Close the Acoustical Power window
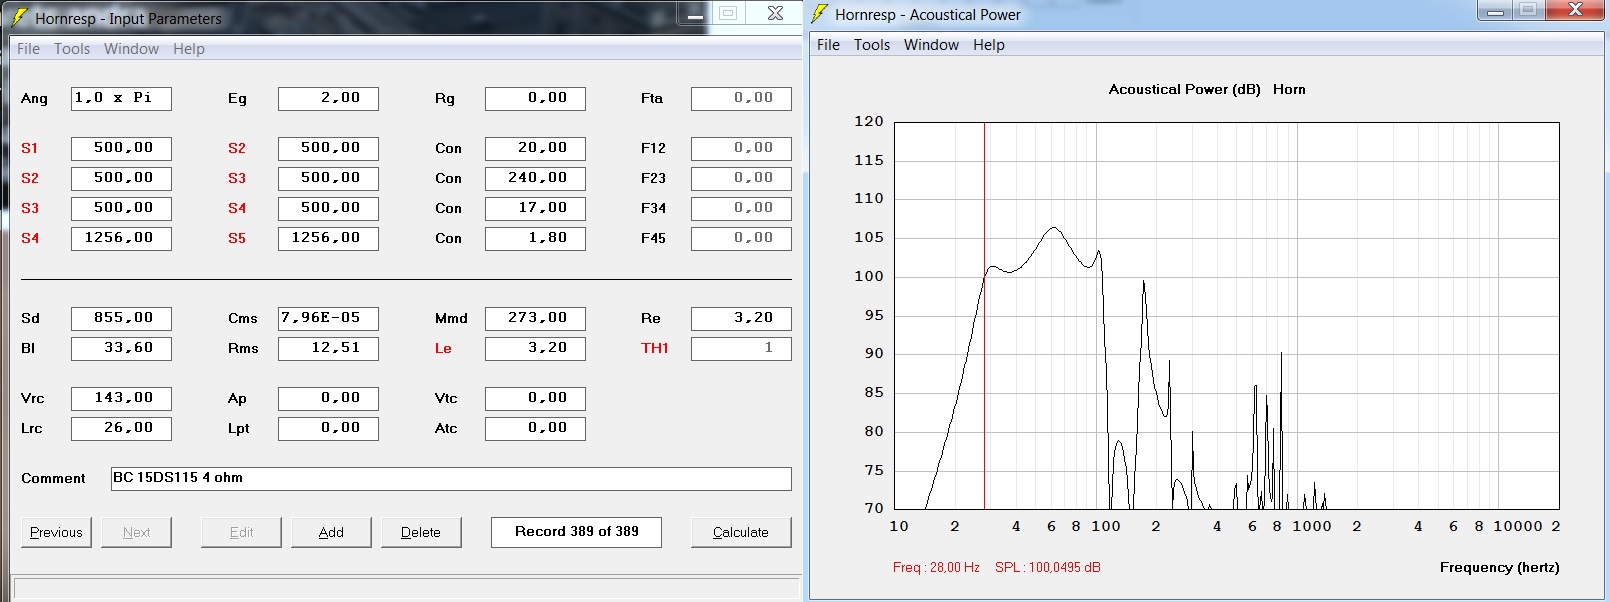This screenshot has height=602, width=1610. coord(1575,10)
